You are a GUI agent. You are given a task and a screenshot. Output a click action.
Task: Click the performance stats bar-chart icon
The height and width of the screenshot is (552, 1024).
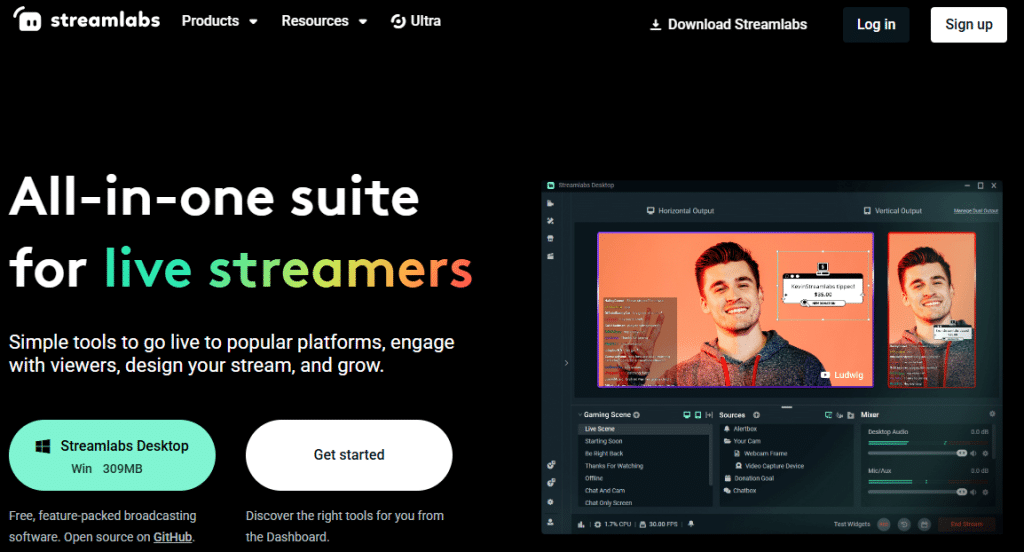click(x=581, y=524)
